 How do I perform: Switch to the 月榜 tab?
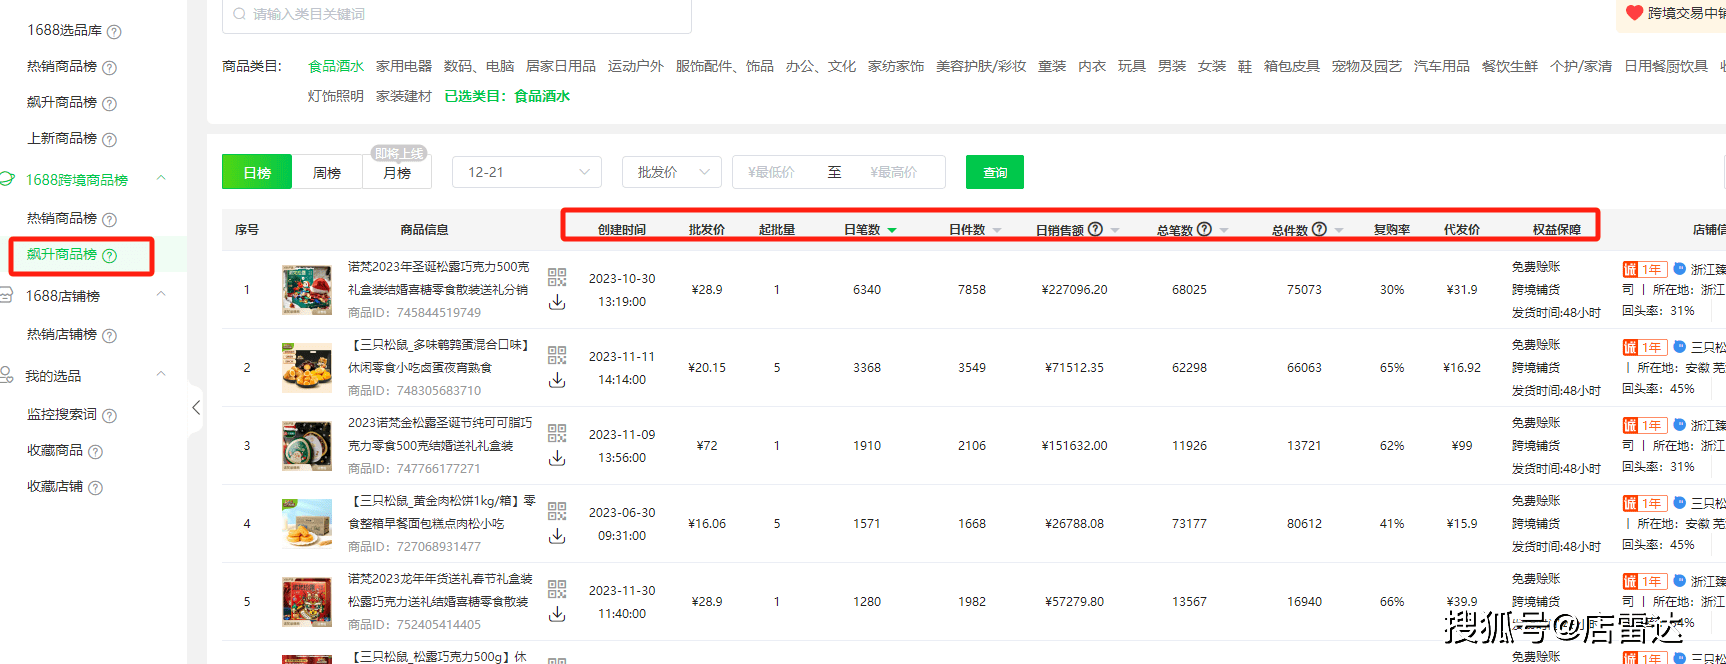[x=397, y=172]
